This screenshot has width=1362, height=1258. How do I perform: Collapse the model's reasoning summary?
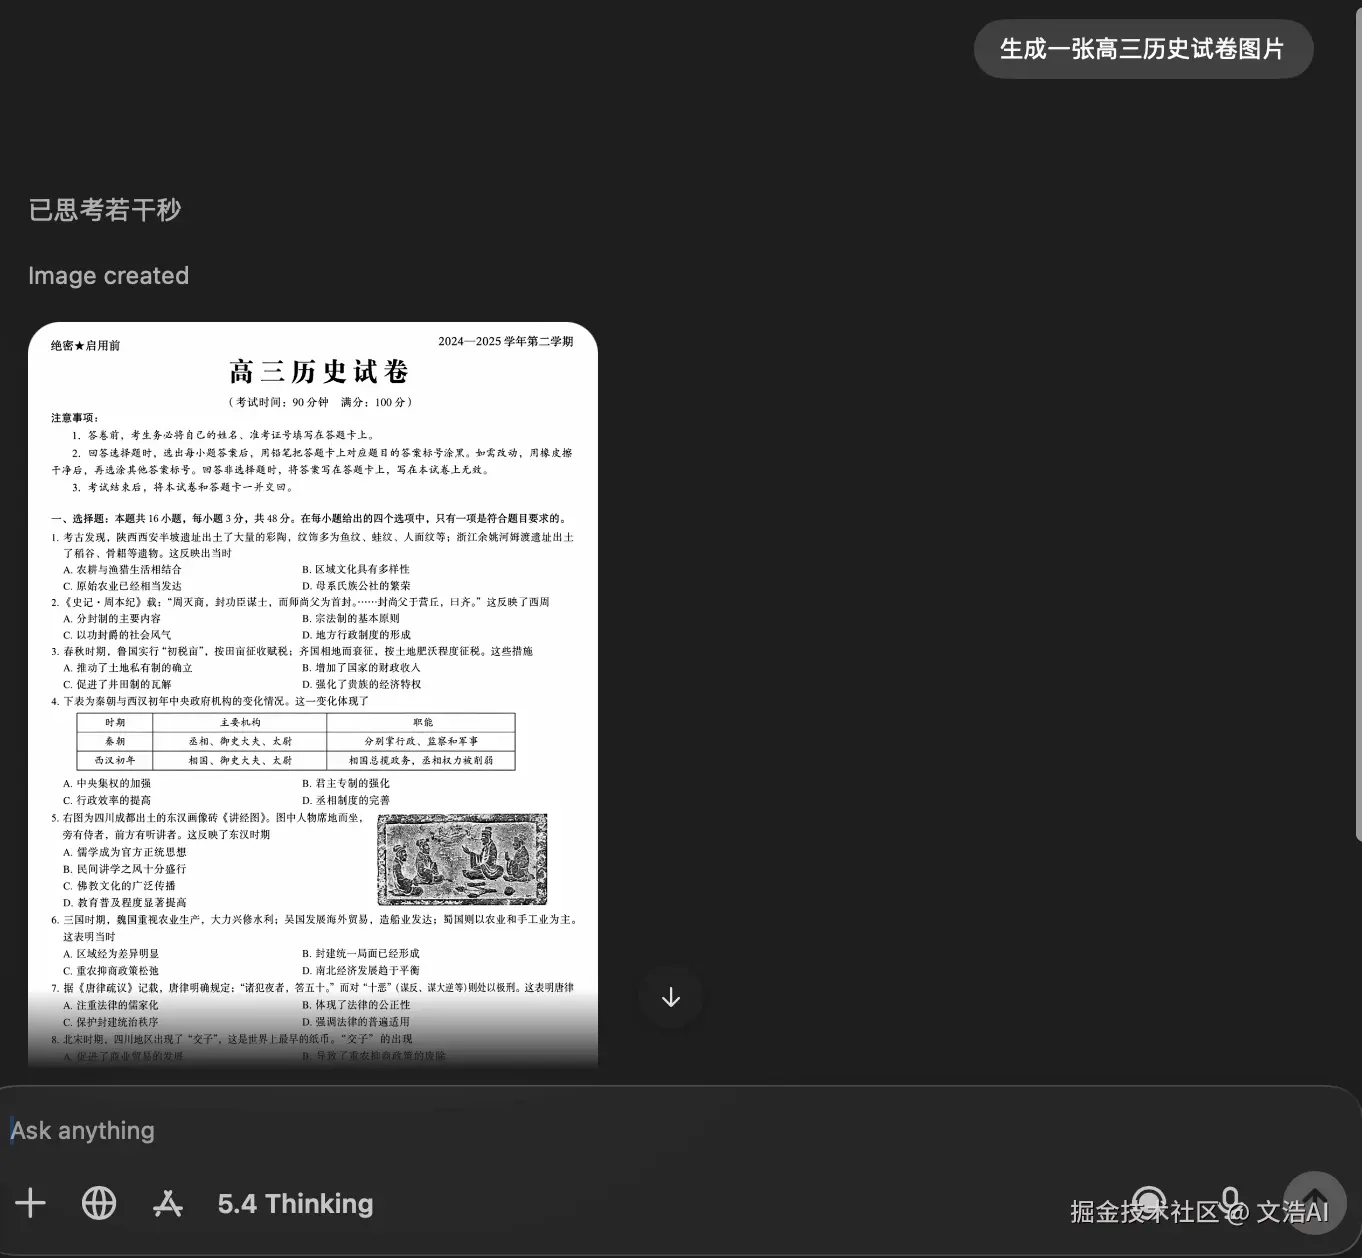(103, 209)
